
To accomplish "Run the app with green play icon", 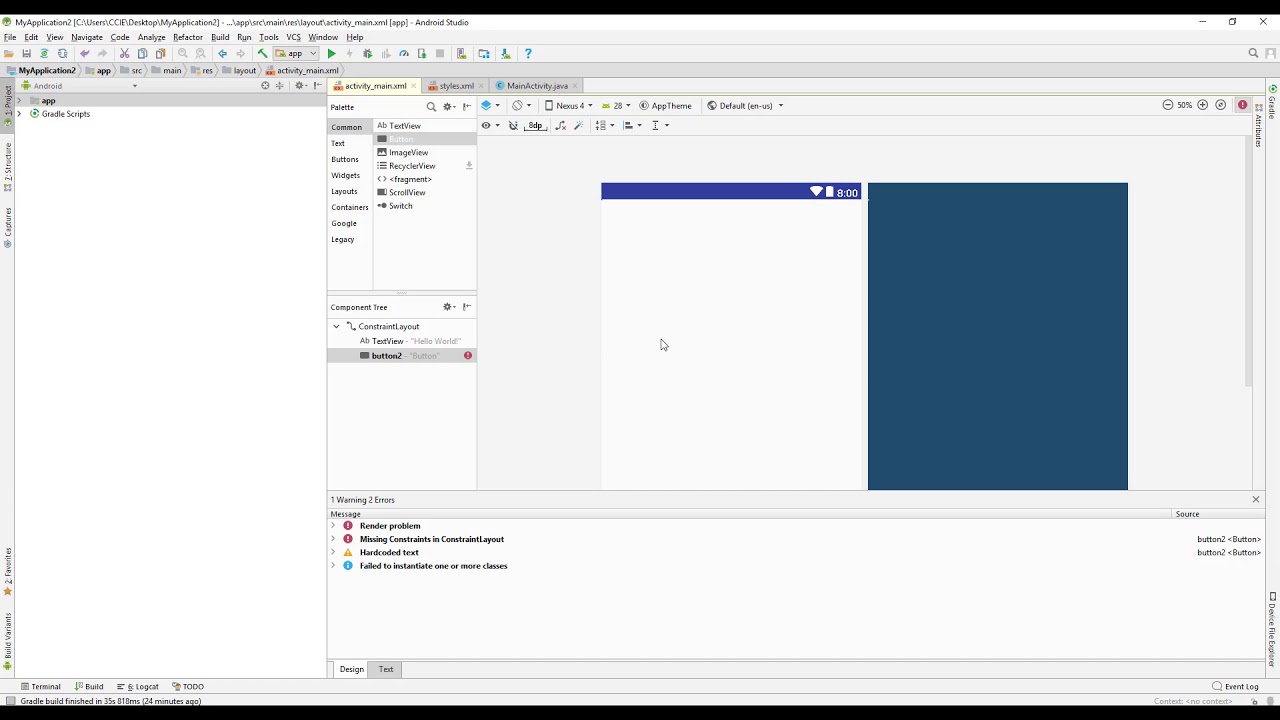I will point(331,54).
